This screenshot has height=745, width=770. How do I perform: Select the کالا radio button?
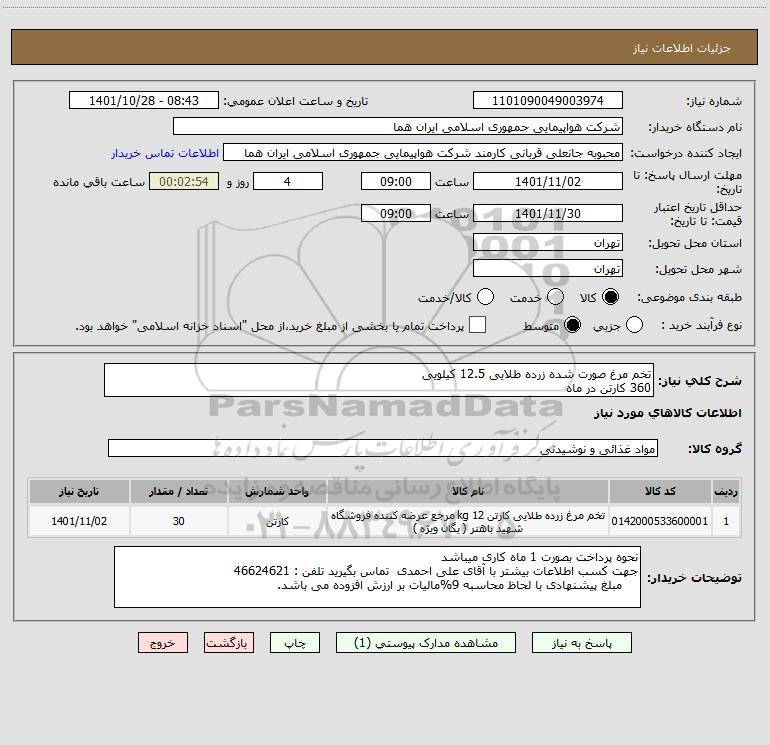pyautogui.click(x=610, y=297)
